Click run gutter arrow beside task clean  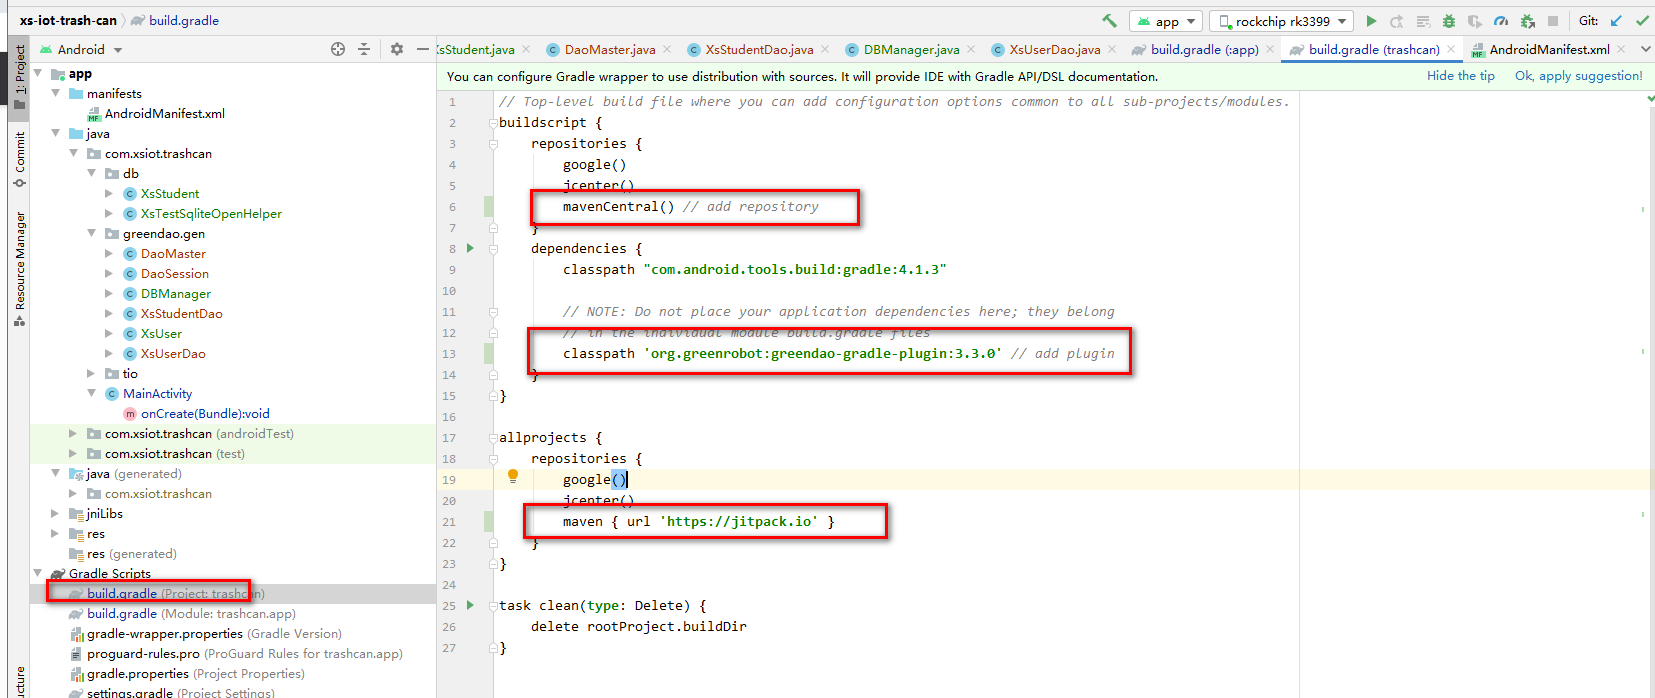coord(470,605)
